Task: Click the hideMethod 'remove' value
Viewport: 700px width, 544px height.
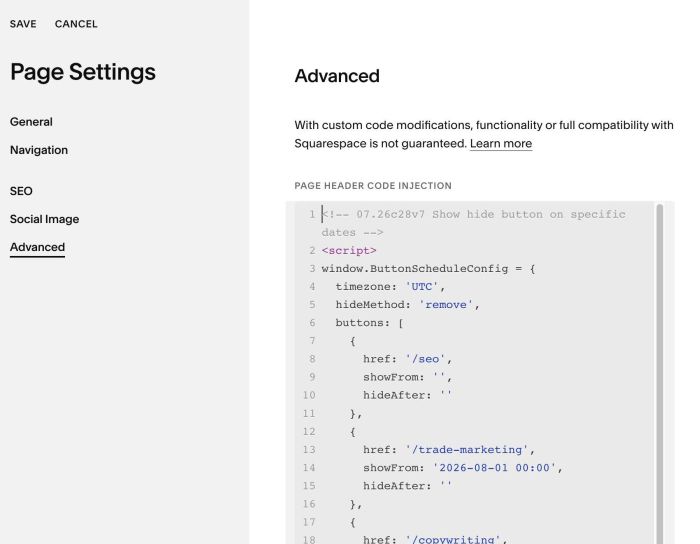Action: point(446,305)
